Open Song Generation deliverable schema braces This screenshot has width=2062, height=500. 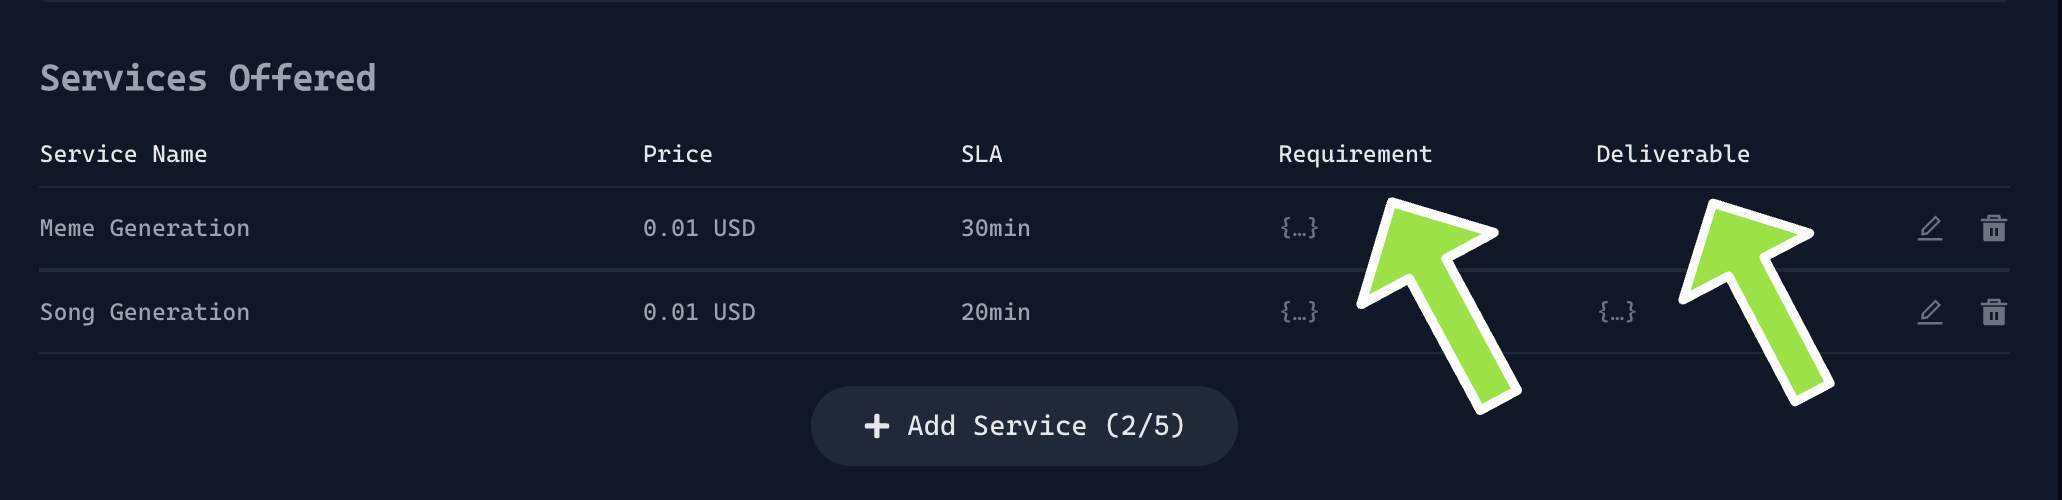coord(1616,313)
